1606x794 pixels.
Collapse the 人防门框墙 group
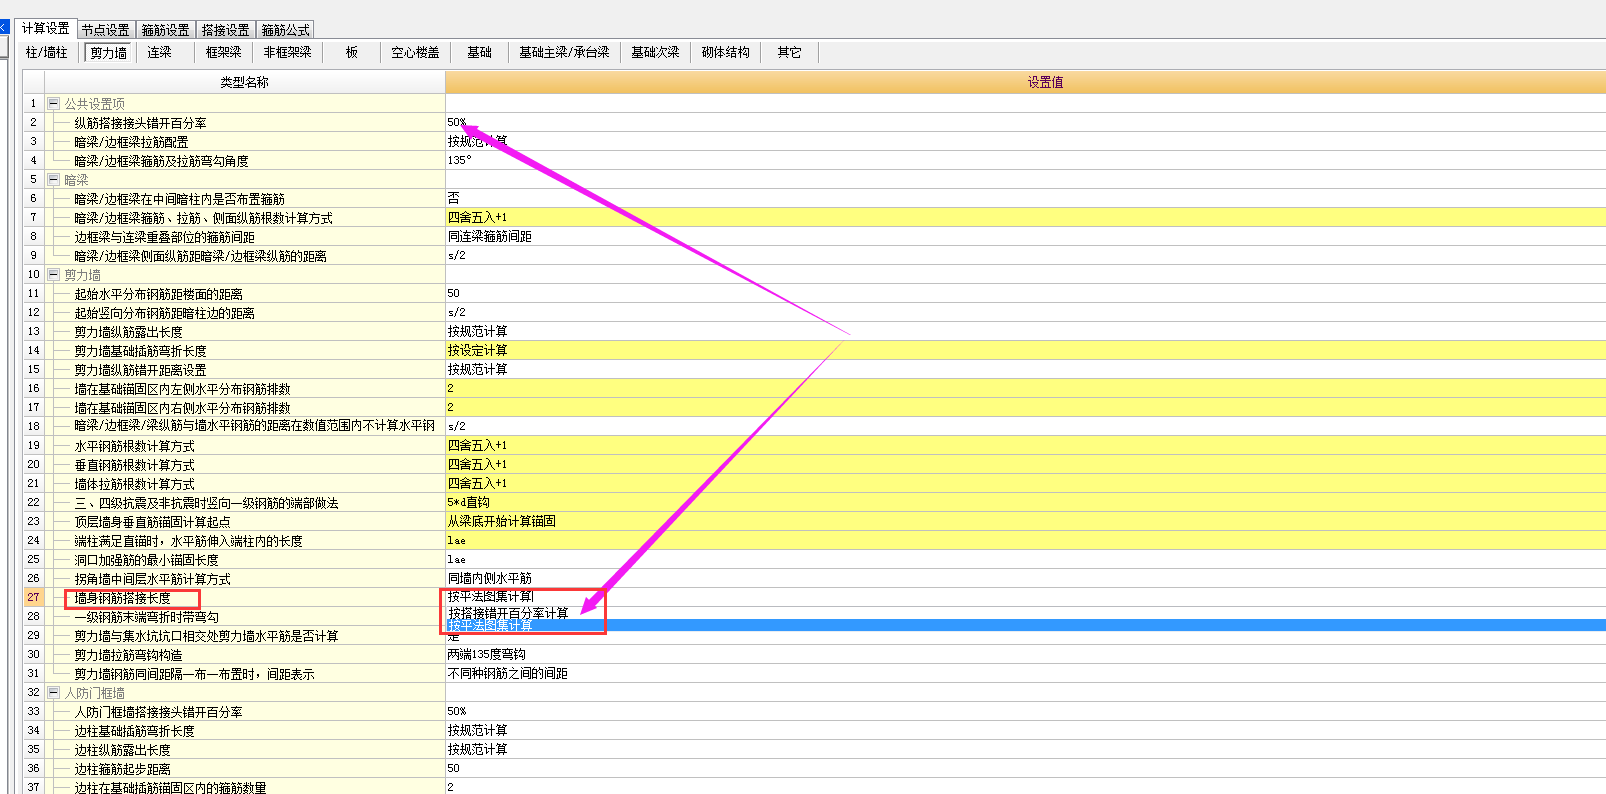pyautogui.click(x=54, y=693)
